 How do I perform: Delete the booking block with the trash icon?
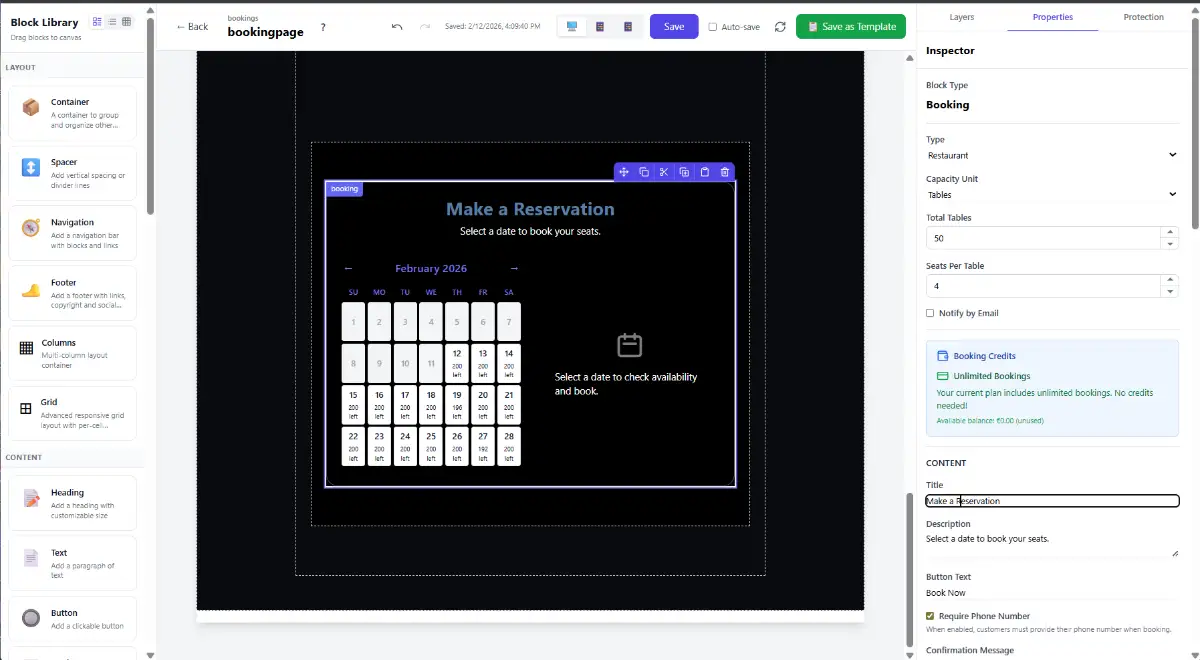pos(725,172)
